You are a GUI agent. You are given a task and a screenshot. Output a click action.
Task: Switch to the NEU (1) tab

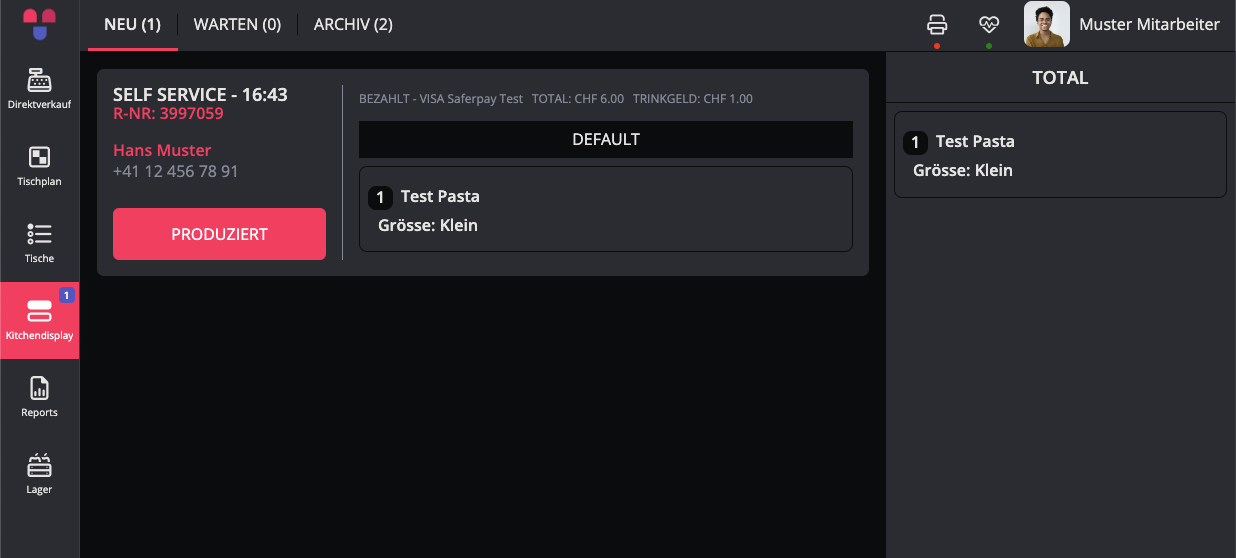(x=132, y=25)
